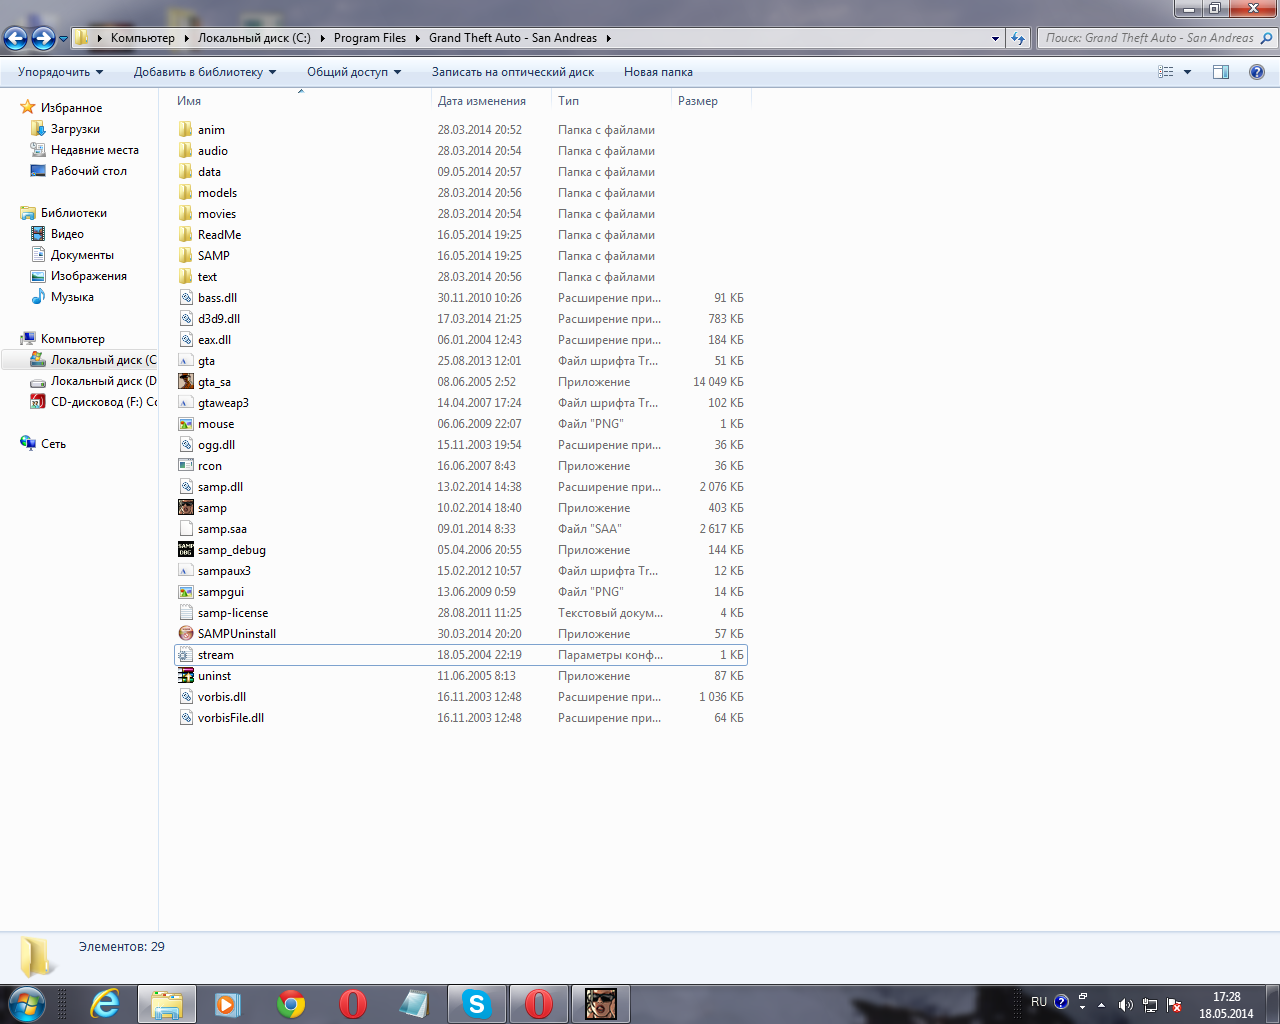Select the mouse PNG file icon
Screen dimensions: 1280x1024
[186, 424]
